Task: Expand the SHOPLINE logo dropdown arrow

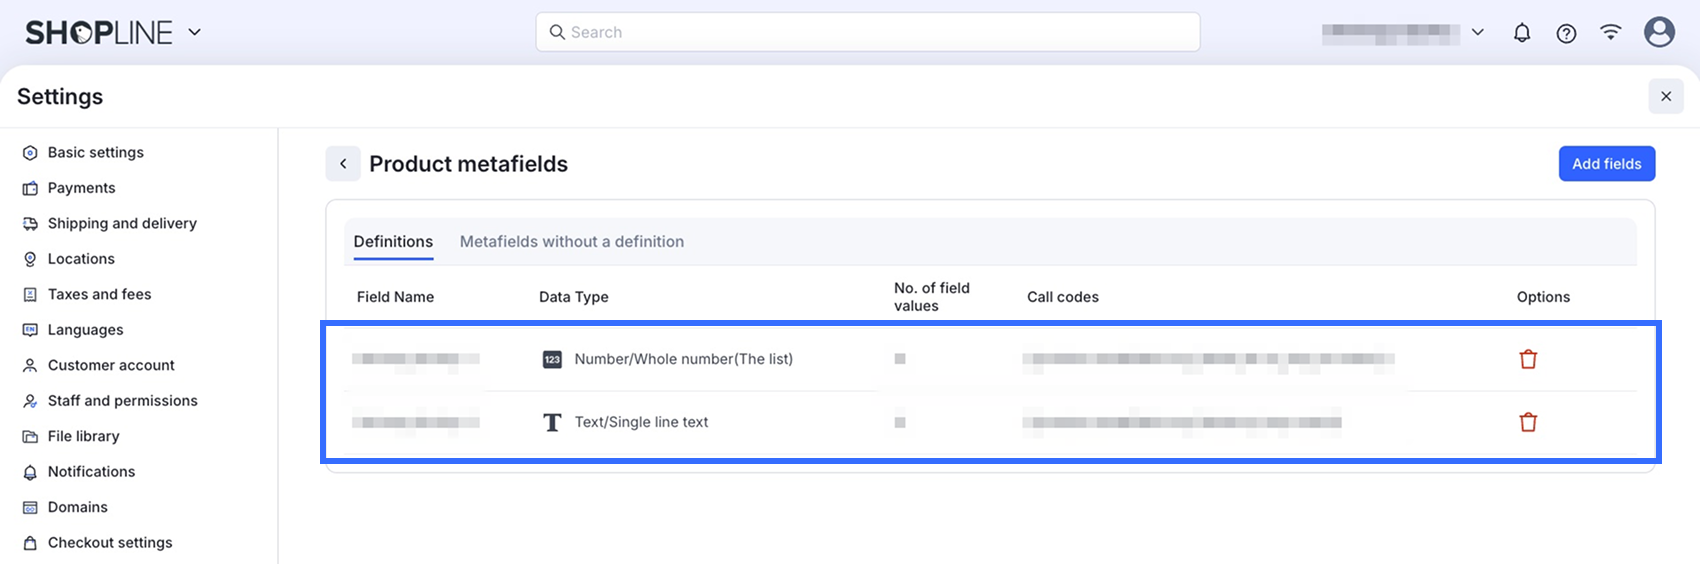Action: 195,32
